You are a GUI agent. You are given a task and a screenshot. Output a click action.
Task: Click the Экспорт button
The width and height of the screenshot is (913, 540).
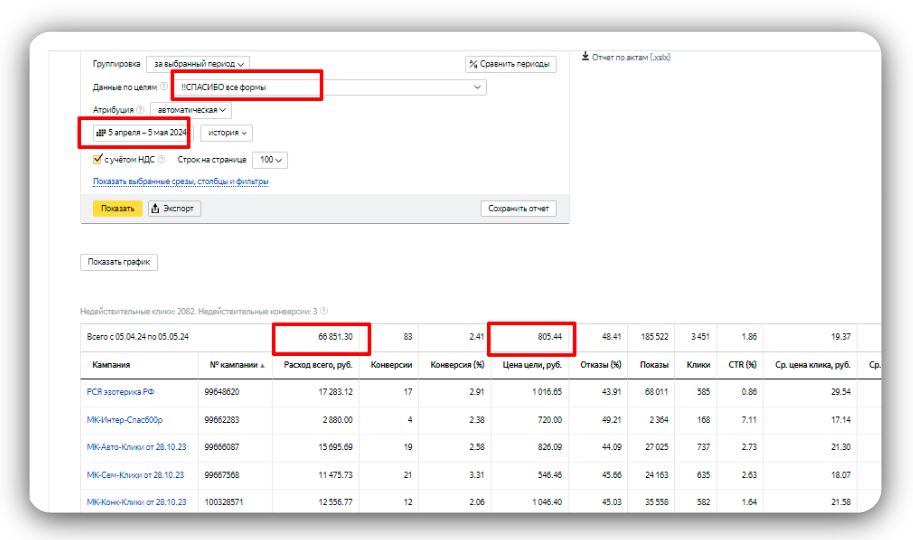pyautogui.click(x=174, y=208)
